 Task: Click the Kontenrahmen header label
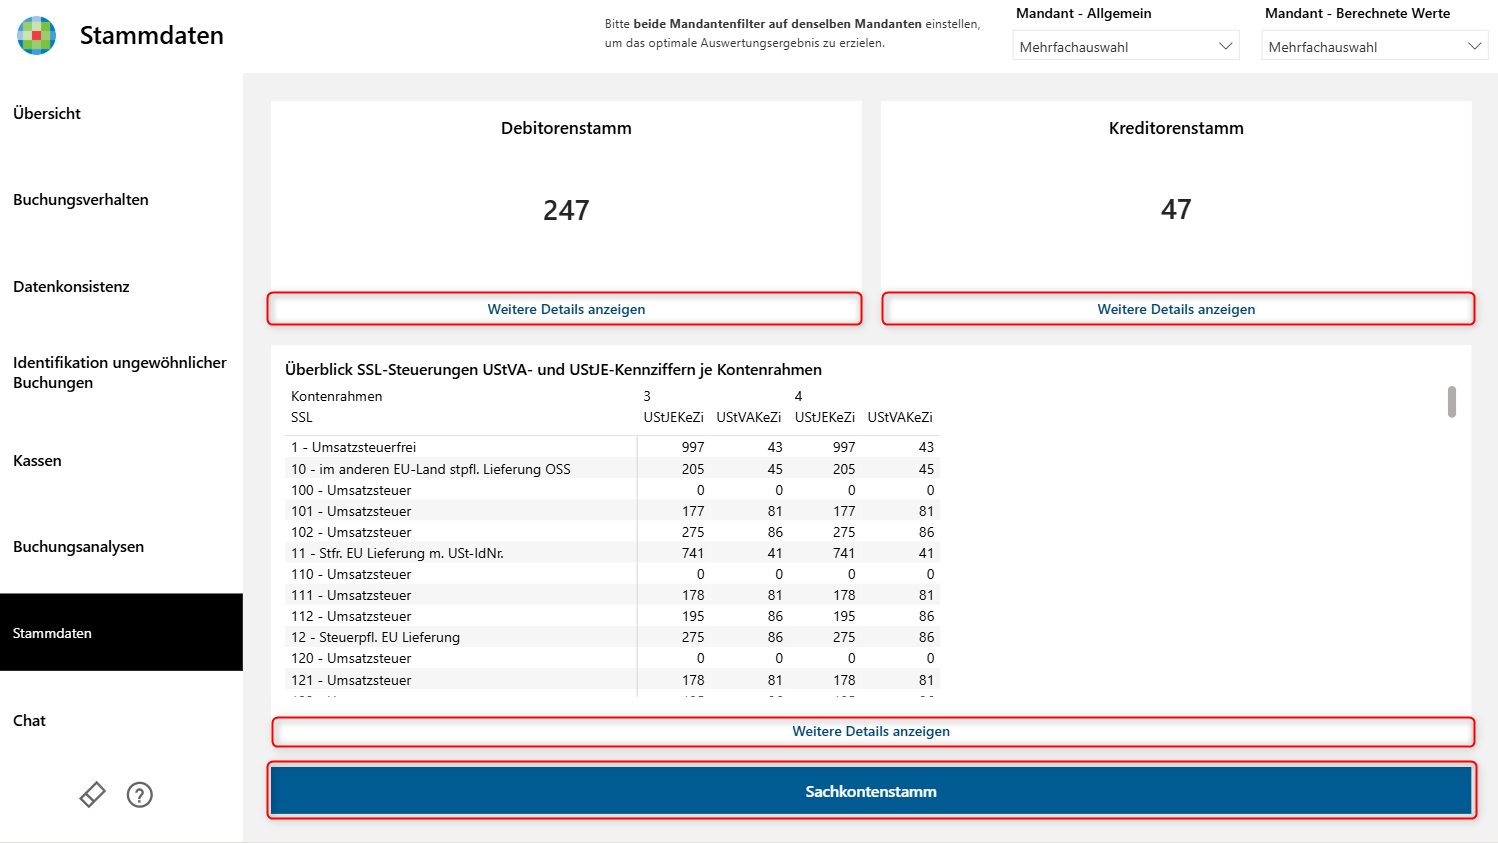click(337, 396)
